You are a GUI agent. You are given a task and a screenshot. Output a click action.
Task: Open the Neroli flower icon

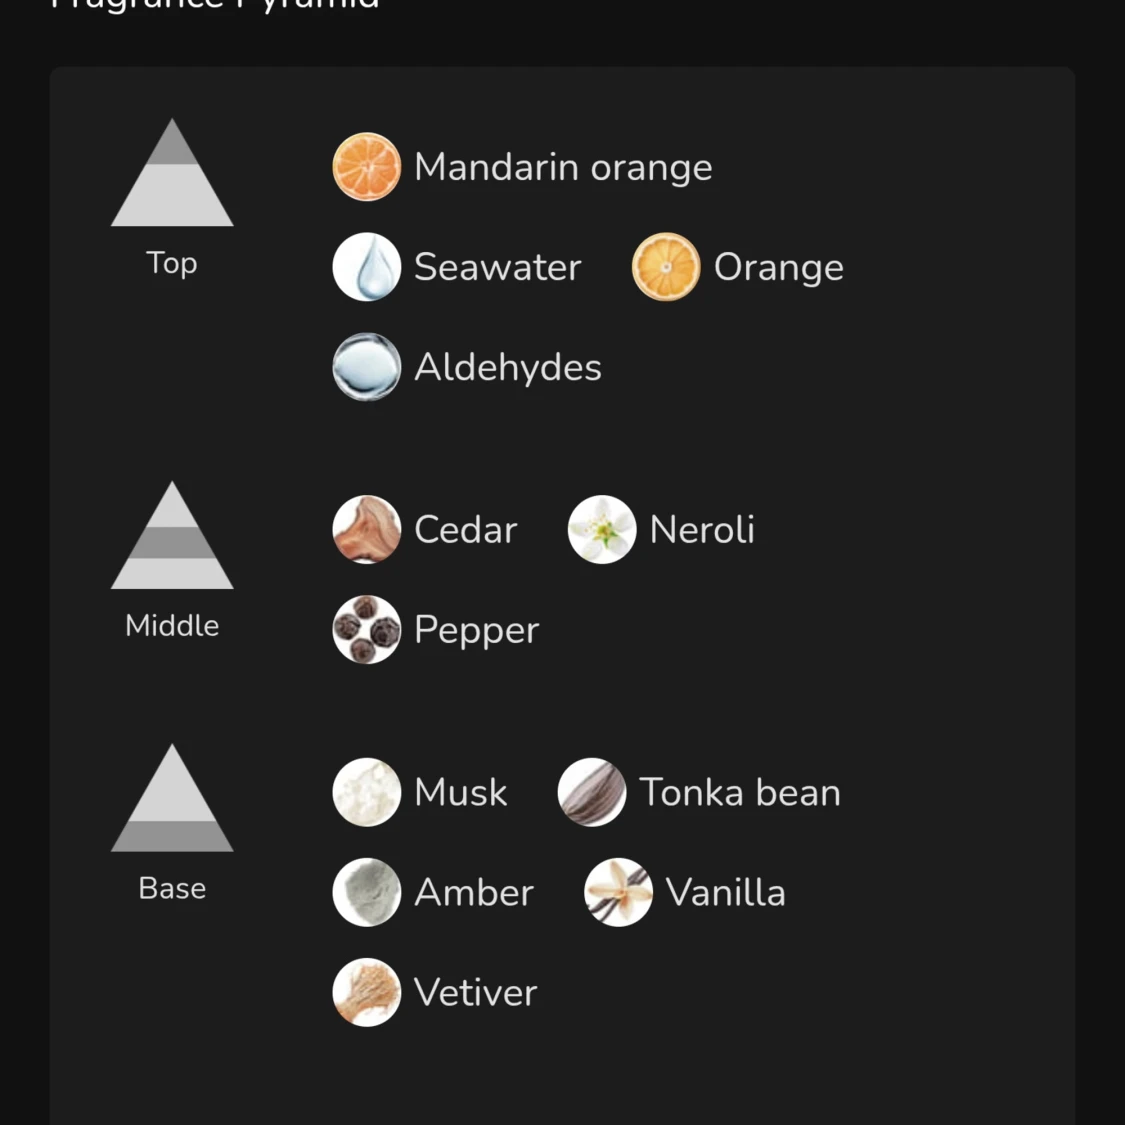pyautogui.click(x=602, y=529)
